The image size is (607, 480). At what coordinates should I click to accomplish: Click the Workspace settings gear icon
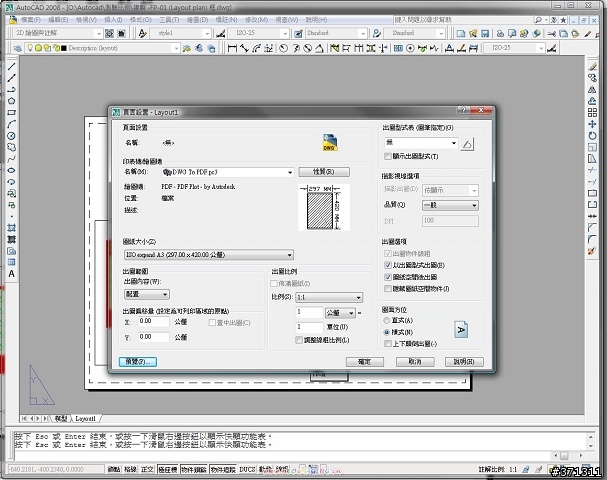tap(110, 33)
